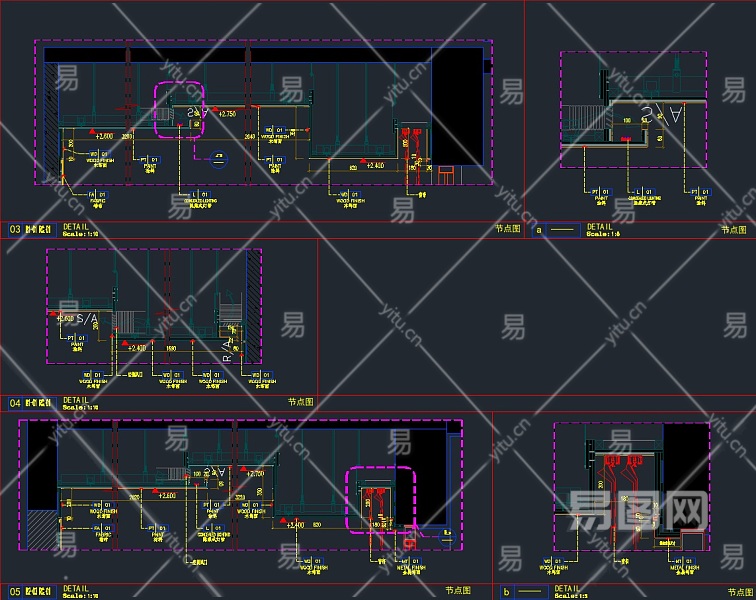Click the circular detail reference bubble in detail 05
Image resolution: width=756 pixels, height=600 pixels.
point(447,537)
